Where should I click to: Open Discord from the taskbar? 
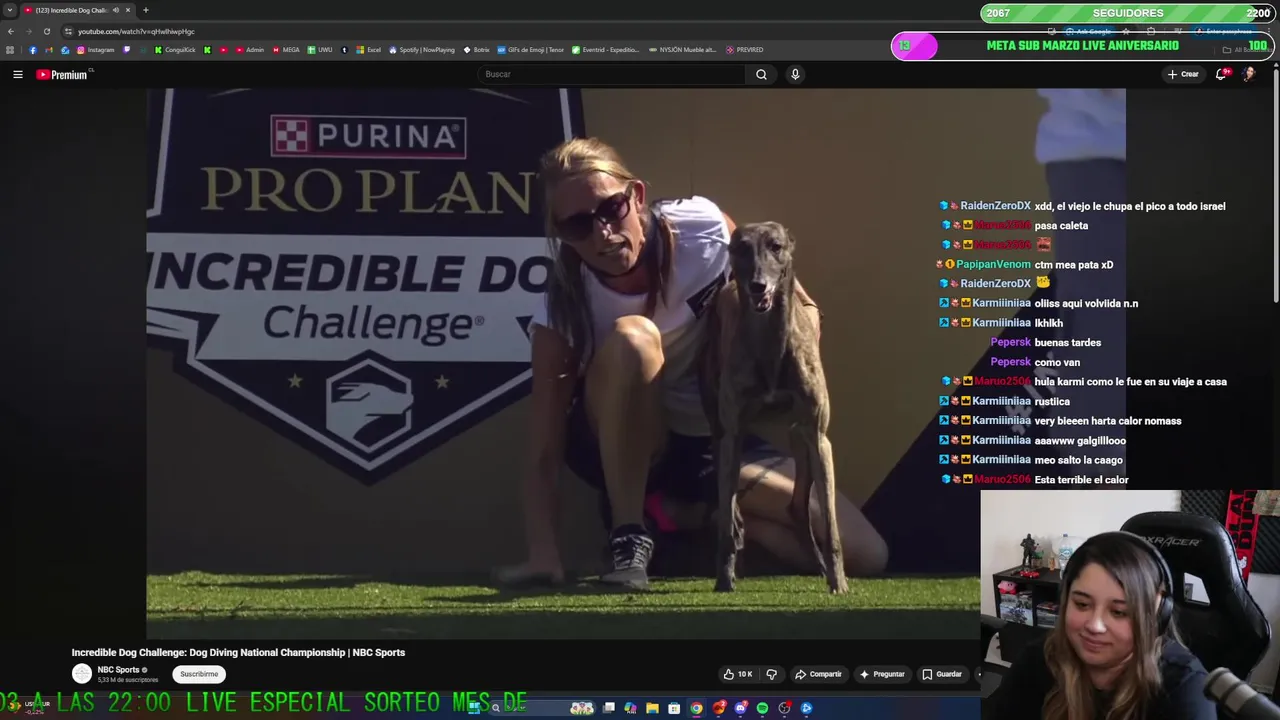[740, 708]
